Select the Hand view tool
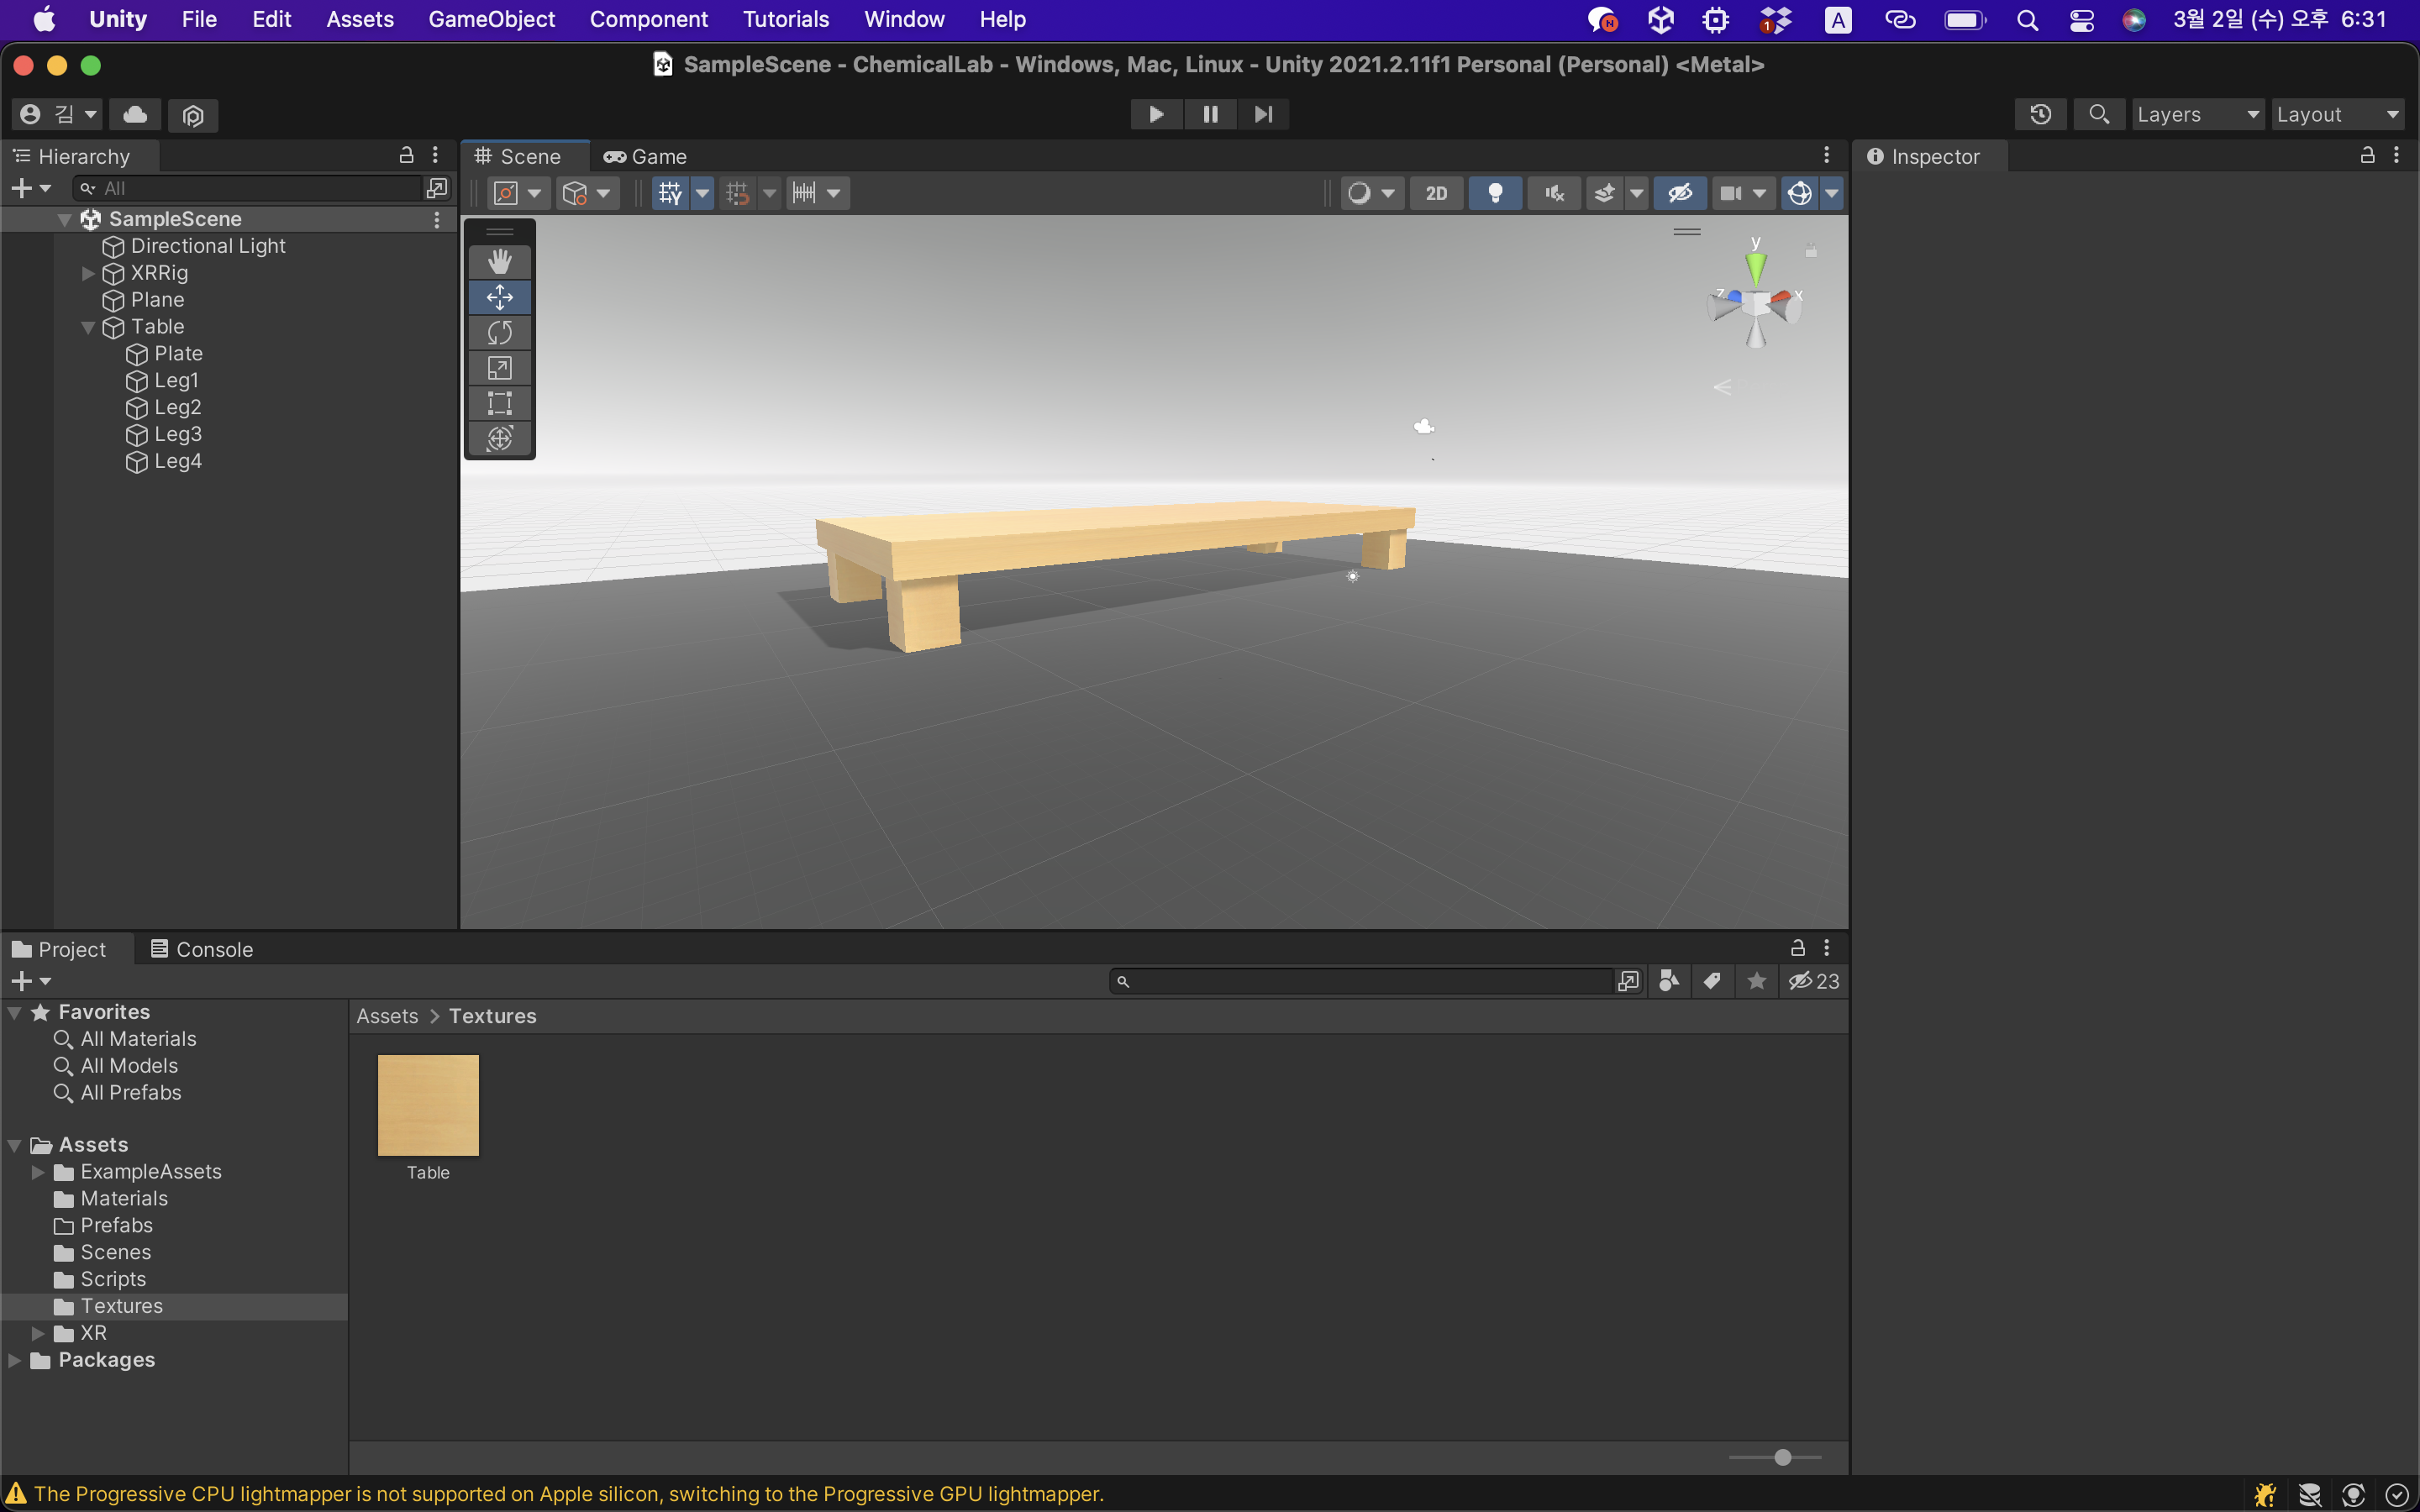2420x1512 pixels. coord(499,262)
